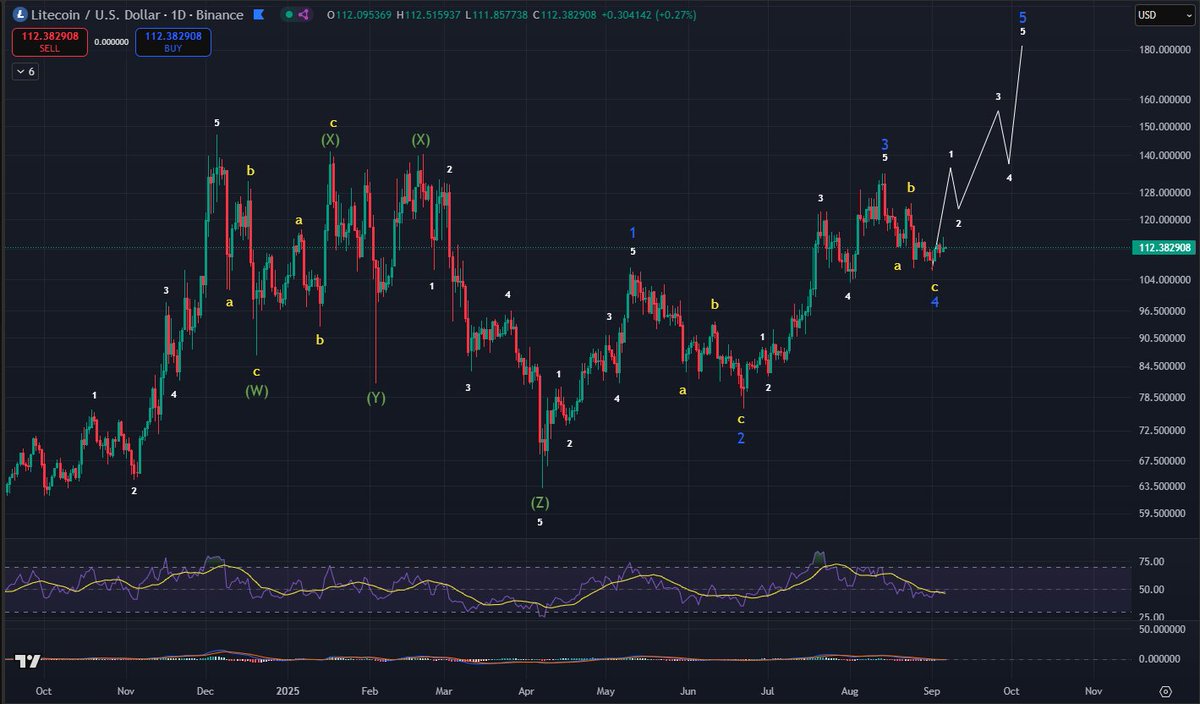Open chart settings via hexagon gear icon
The width and height of the screenshot is (1200, 704).
click(x=1165, y=691)
